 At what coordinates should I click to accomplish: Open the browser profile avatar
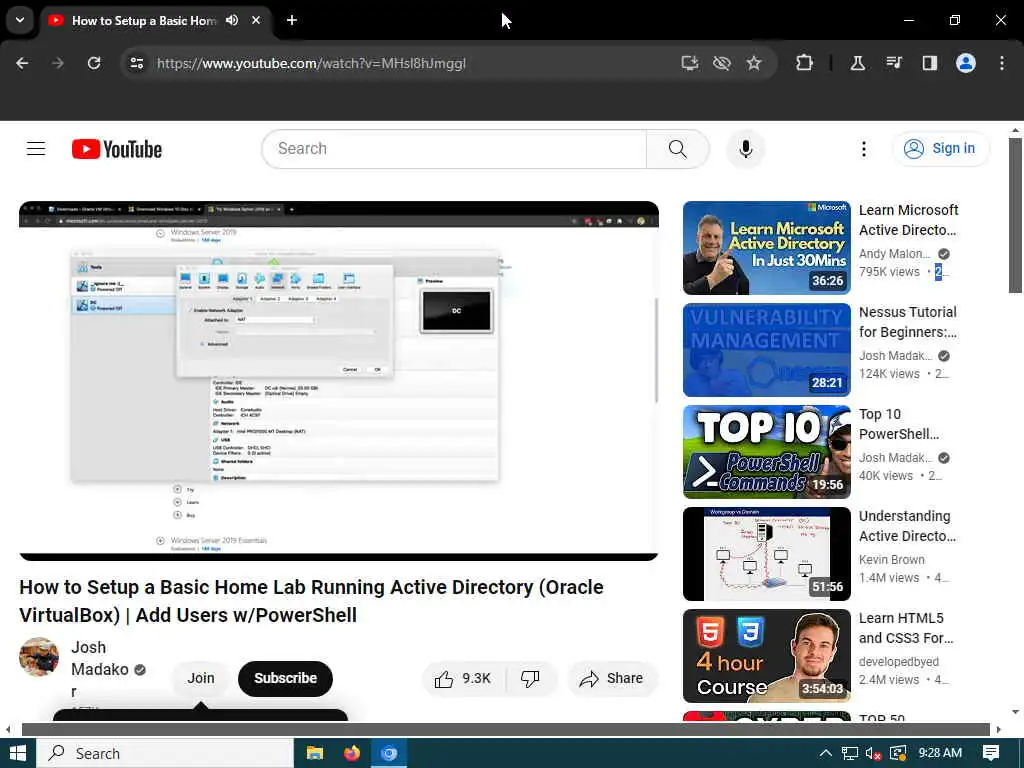(x=966, y=63)
